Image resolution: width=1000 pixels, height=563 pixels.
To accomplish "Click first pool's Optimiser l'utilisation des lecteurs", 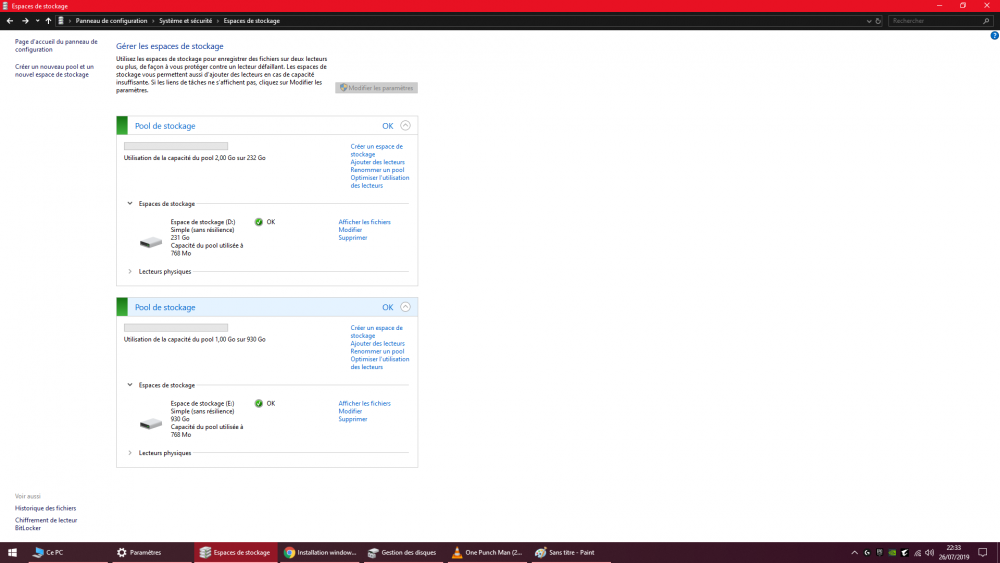I will 379,182.
